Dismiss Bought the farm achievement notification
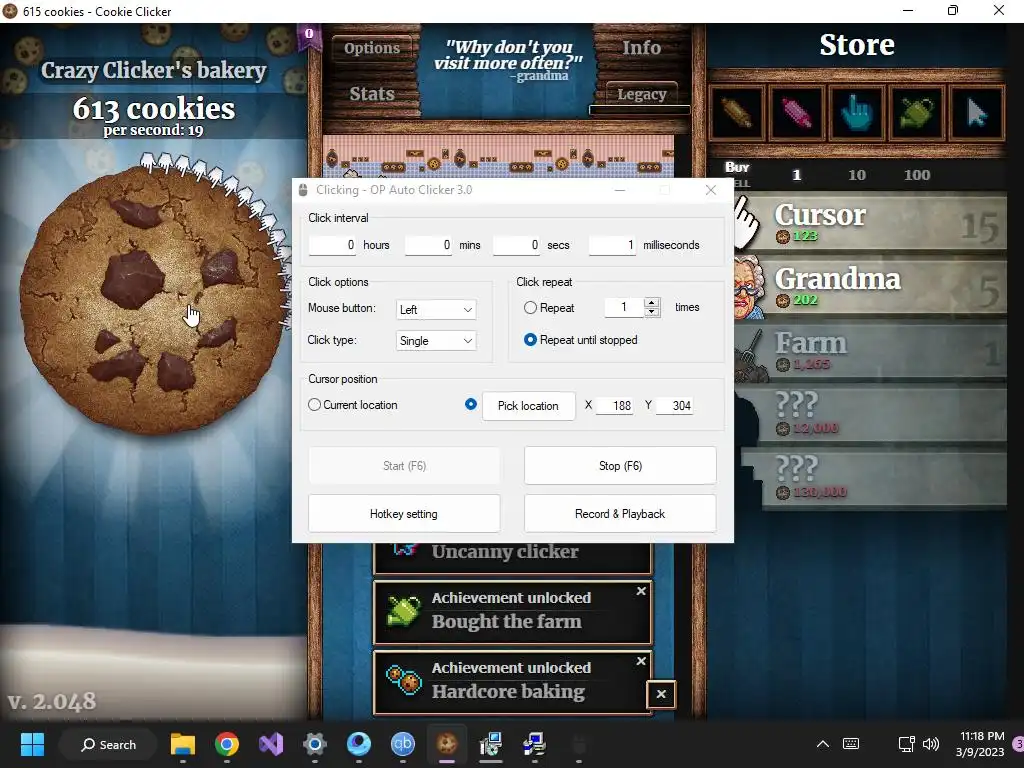 641,591
